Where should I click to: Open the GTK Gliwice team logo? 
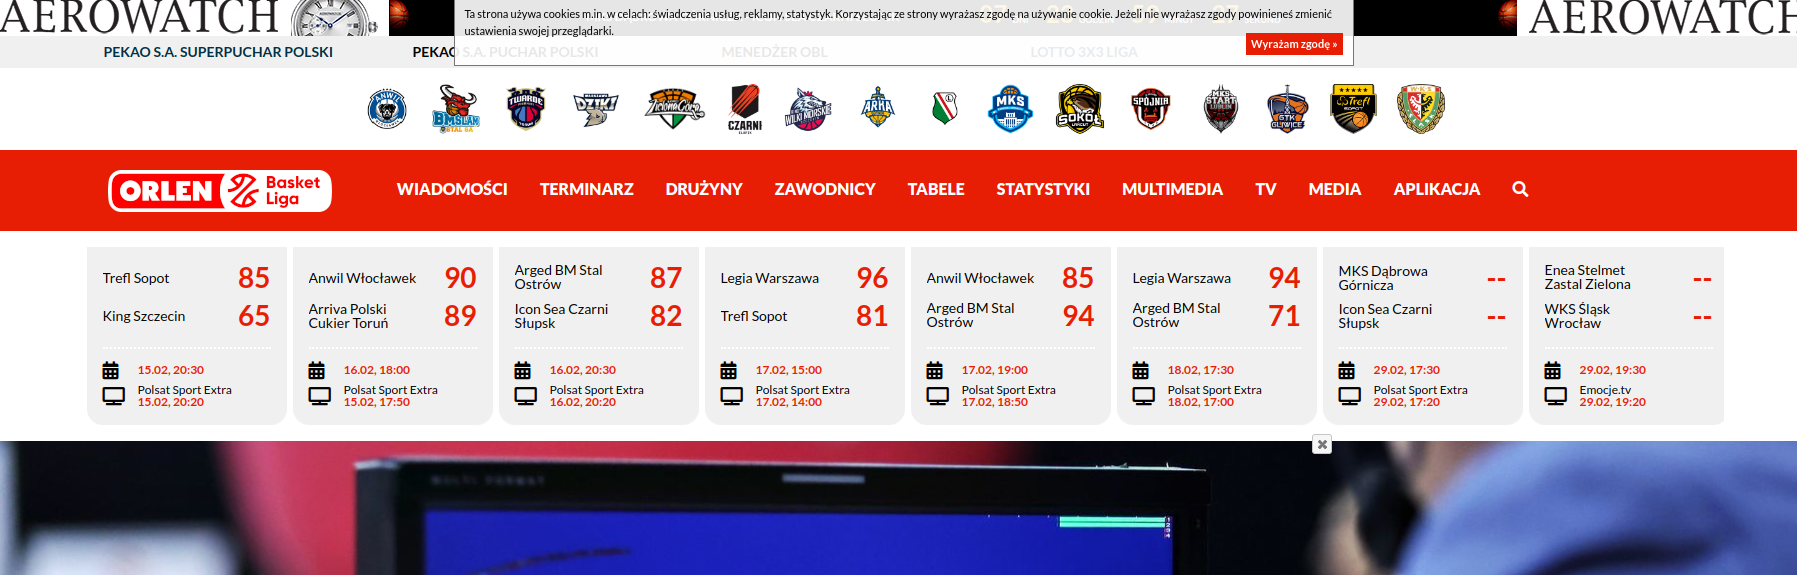1287,108
